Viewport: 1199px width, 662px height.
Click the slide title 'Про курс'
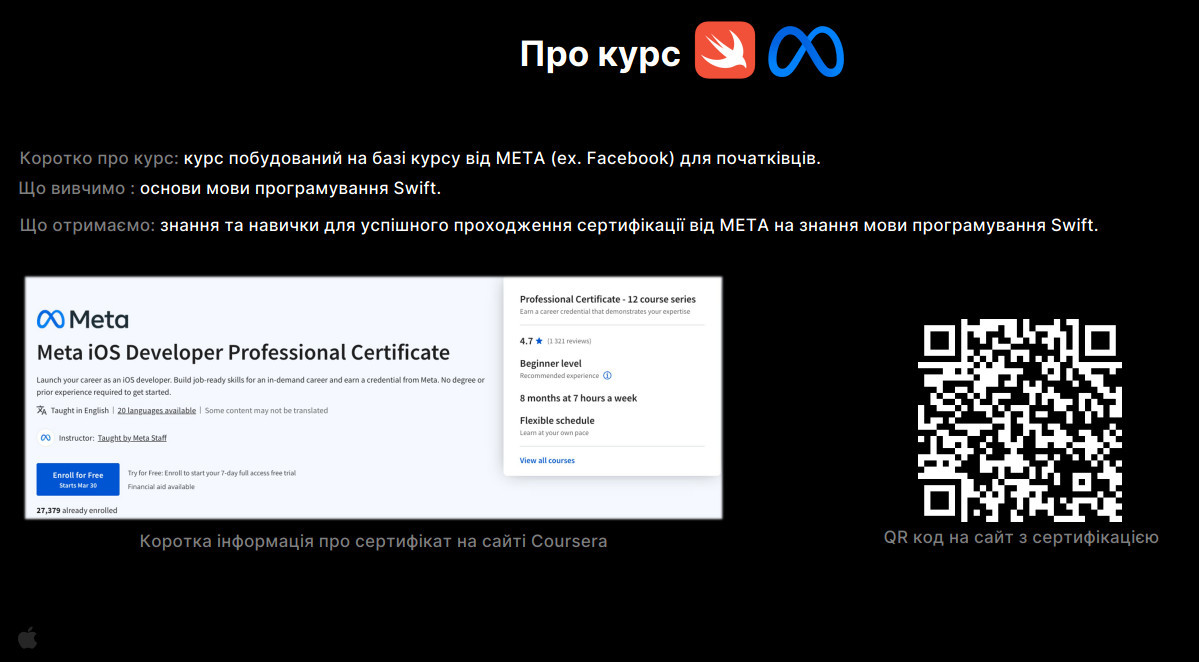(600, 54)
